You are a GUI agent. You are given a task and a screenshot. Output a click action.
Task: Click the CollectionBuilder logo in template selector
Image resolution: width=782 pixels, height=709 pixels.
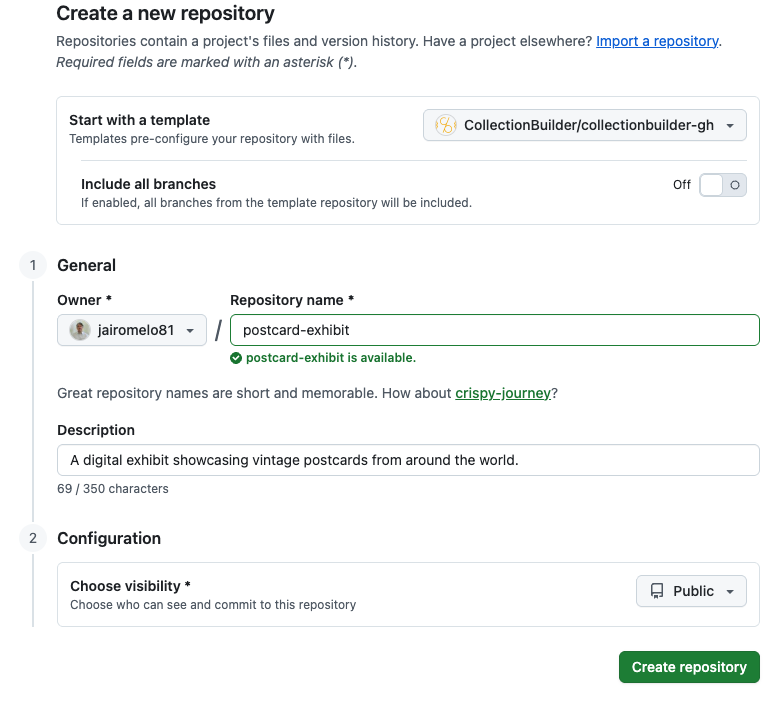(445, 125)
